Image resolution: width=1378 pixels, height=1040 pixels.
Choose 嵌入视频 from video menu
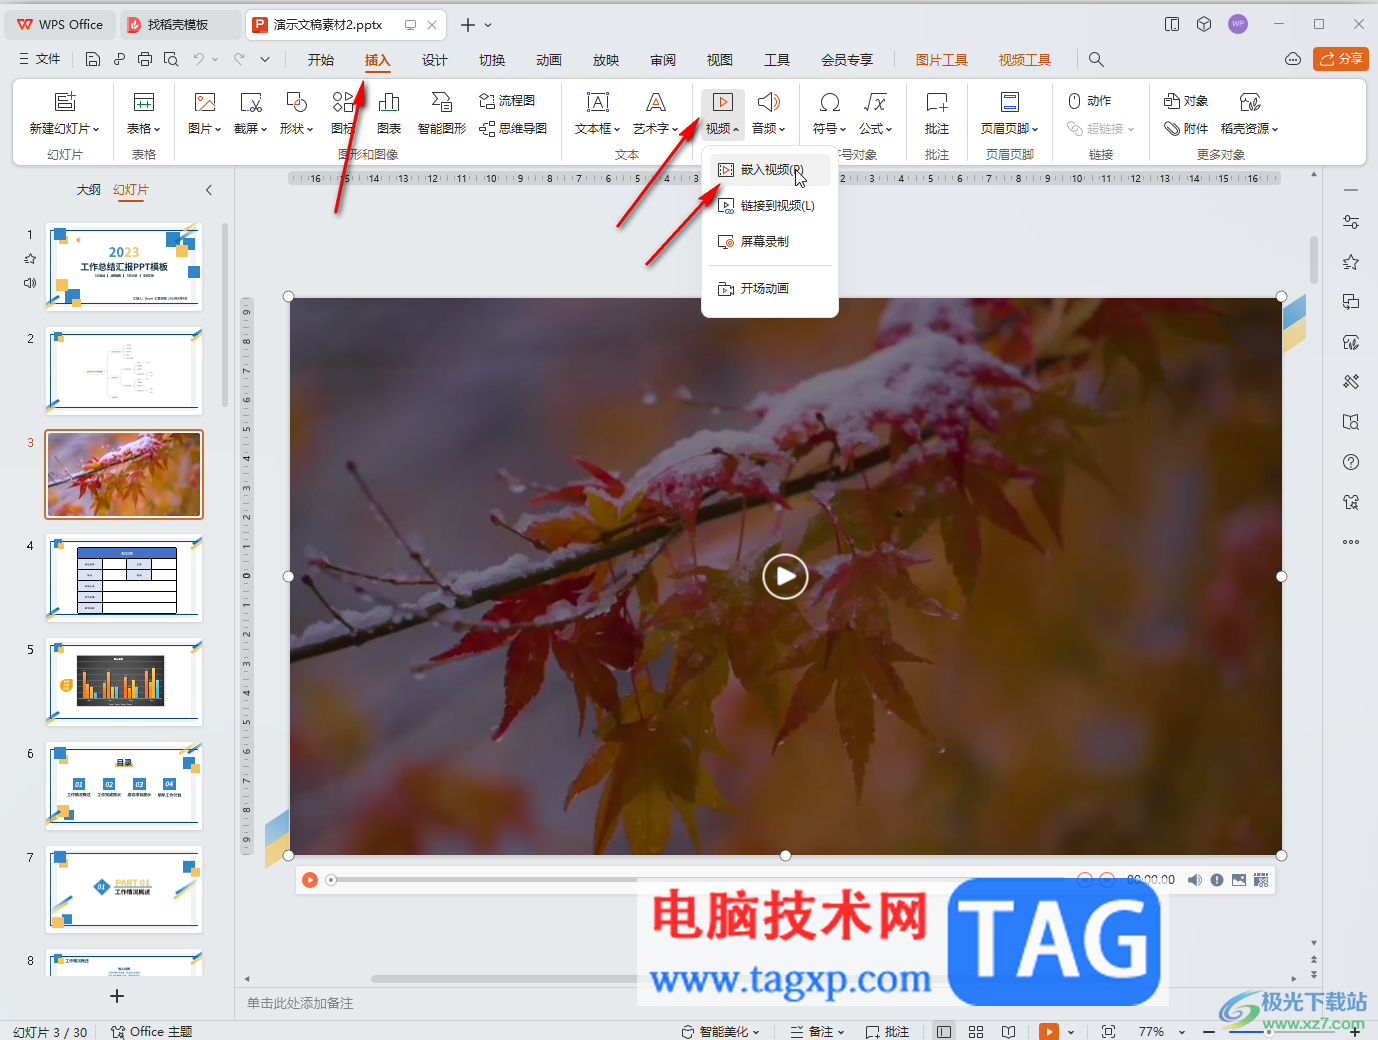(770, 170)
